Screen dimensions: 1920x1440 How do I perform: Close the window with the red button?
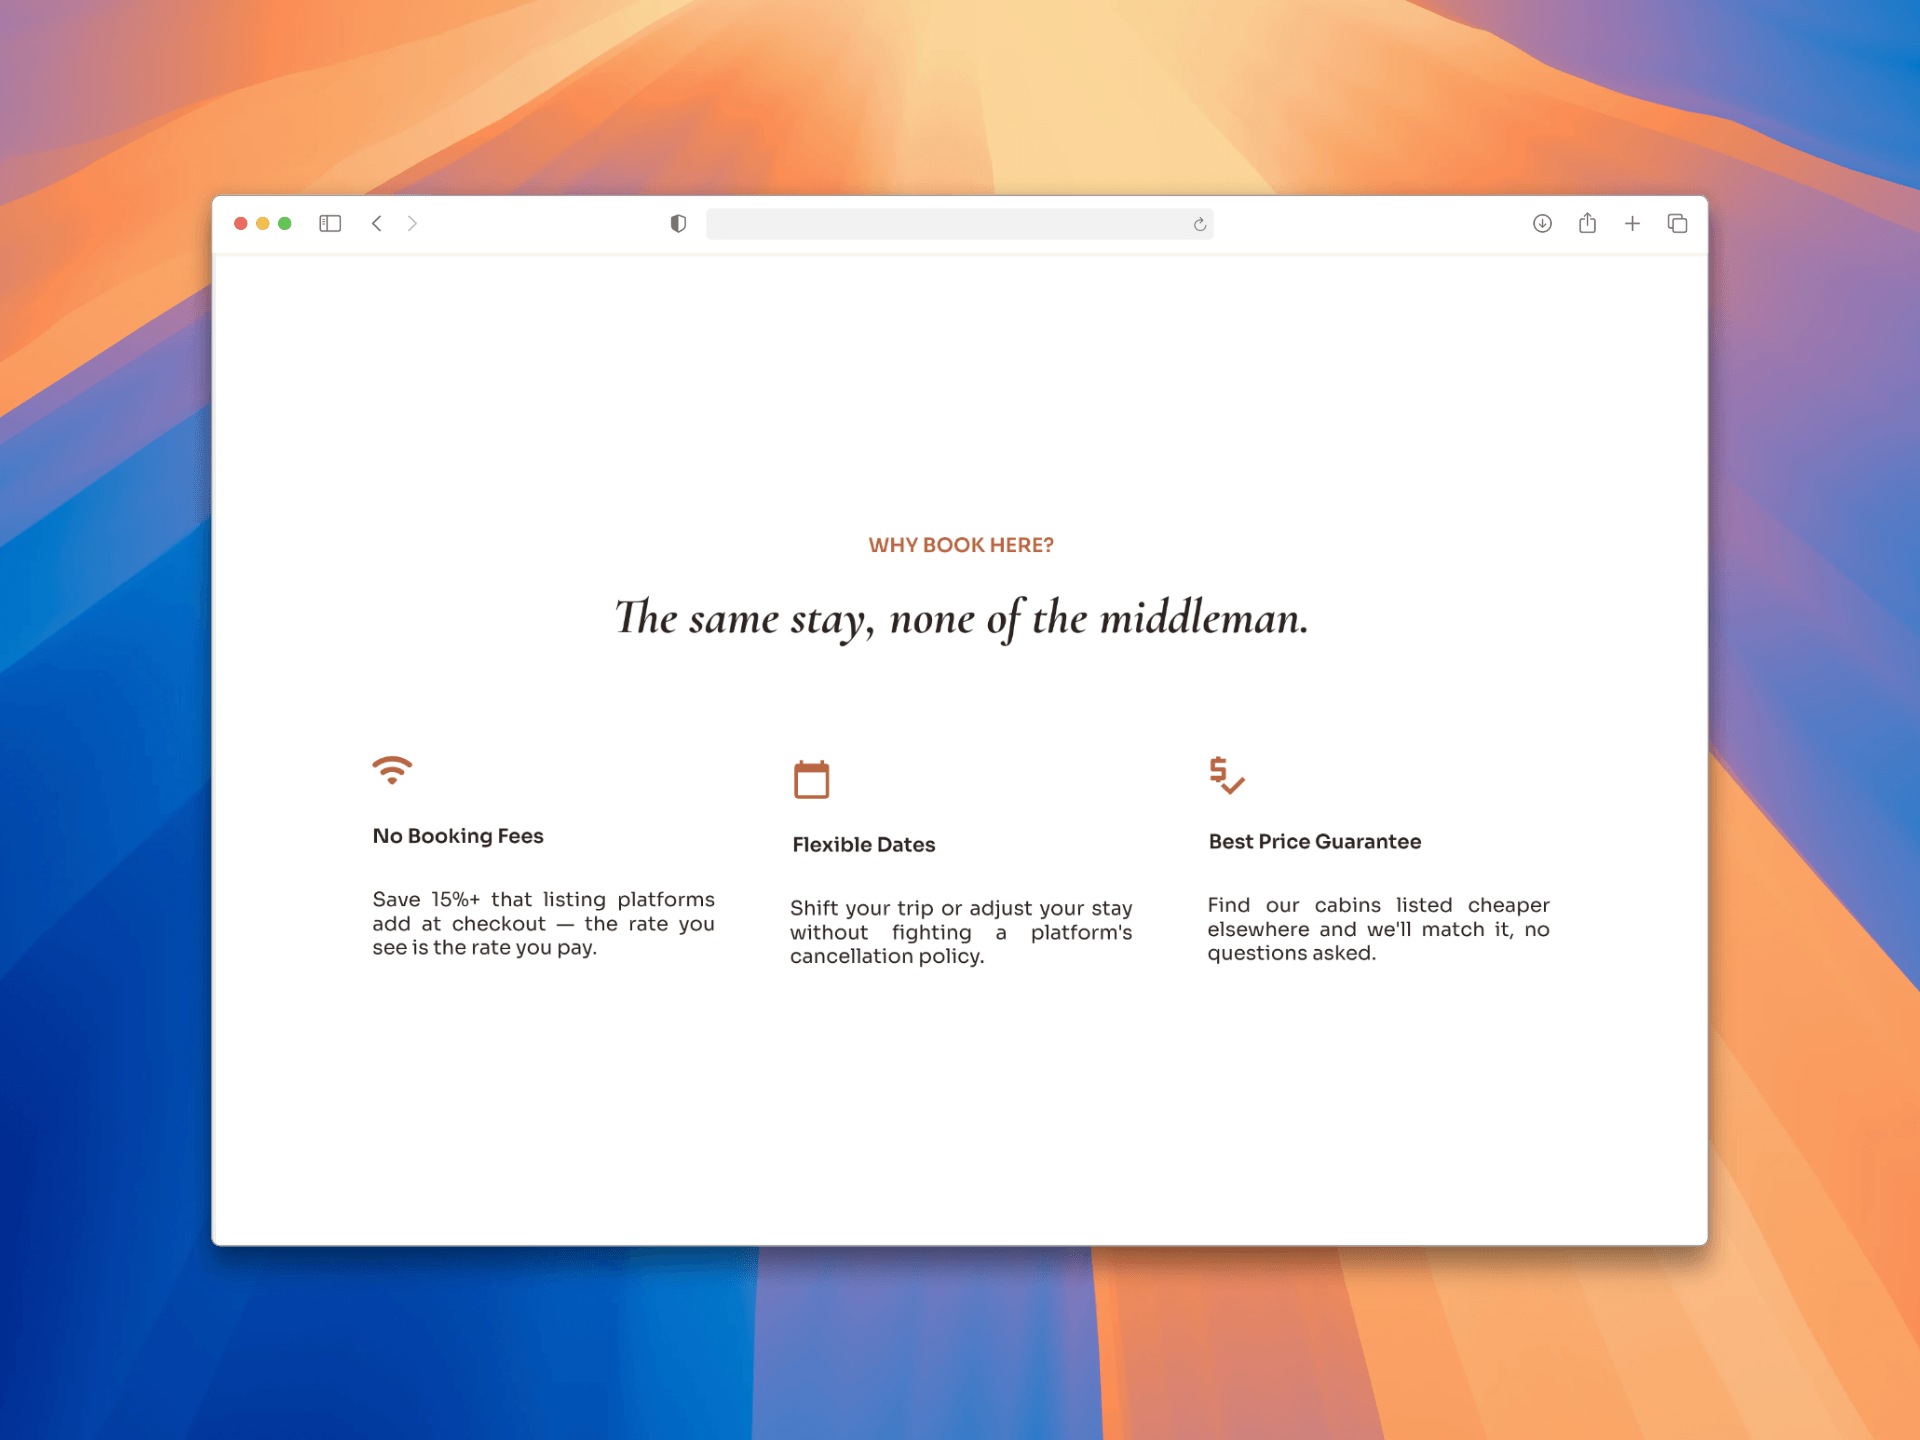(241, 224)
